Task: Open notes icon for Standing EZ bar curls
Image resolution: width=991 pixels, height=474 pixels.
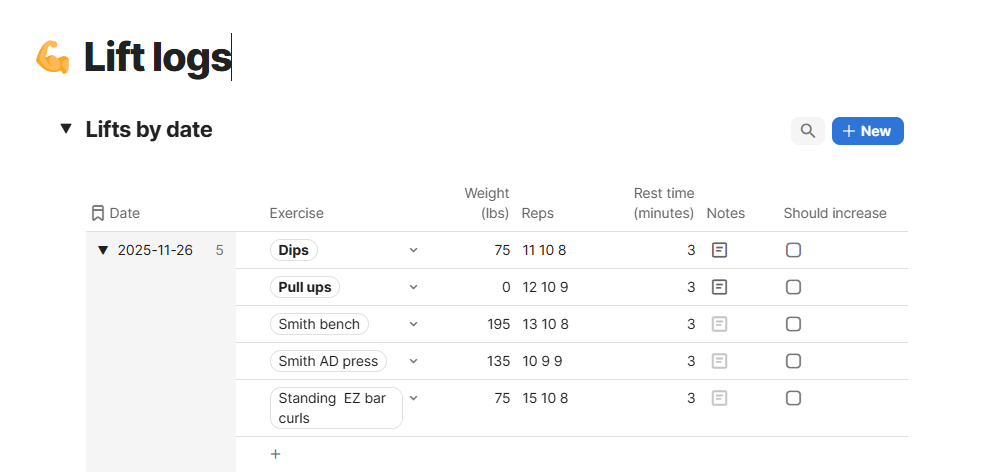Action: [x=719, y=398]
